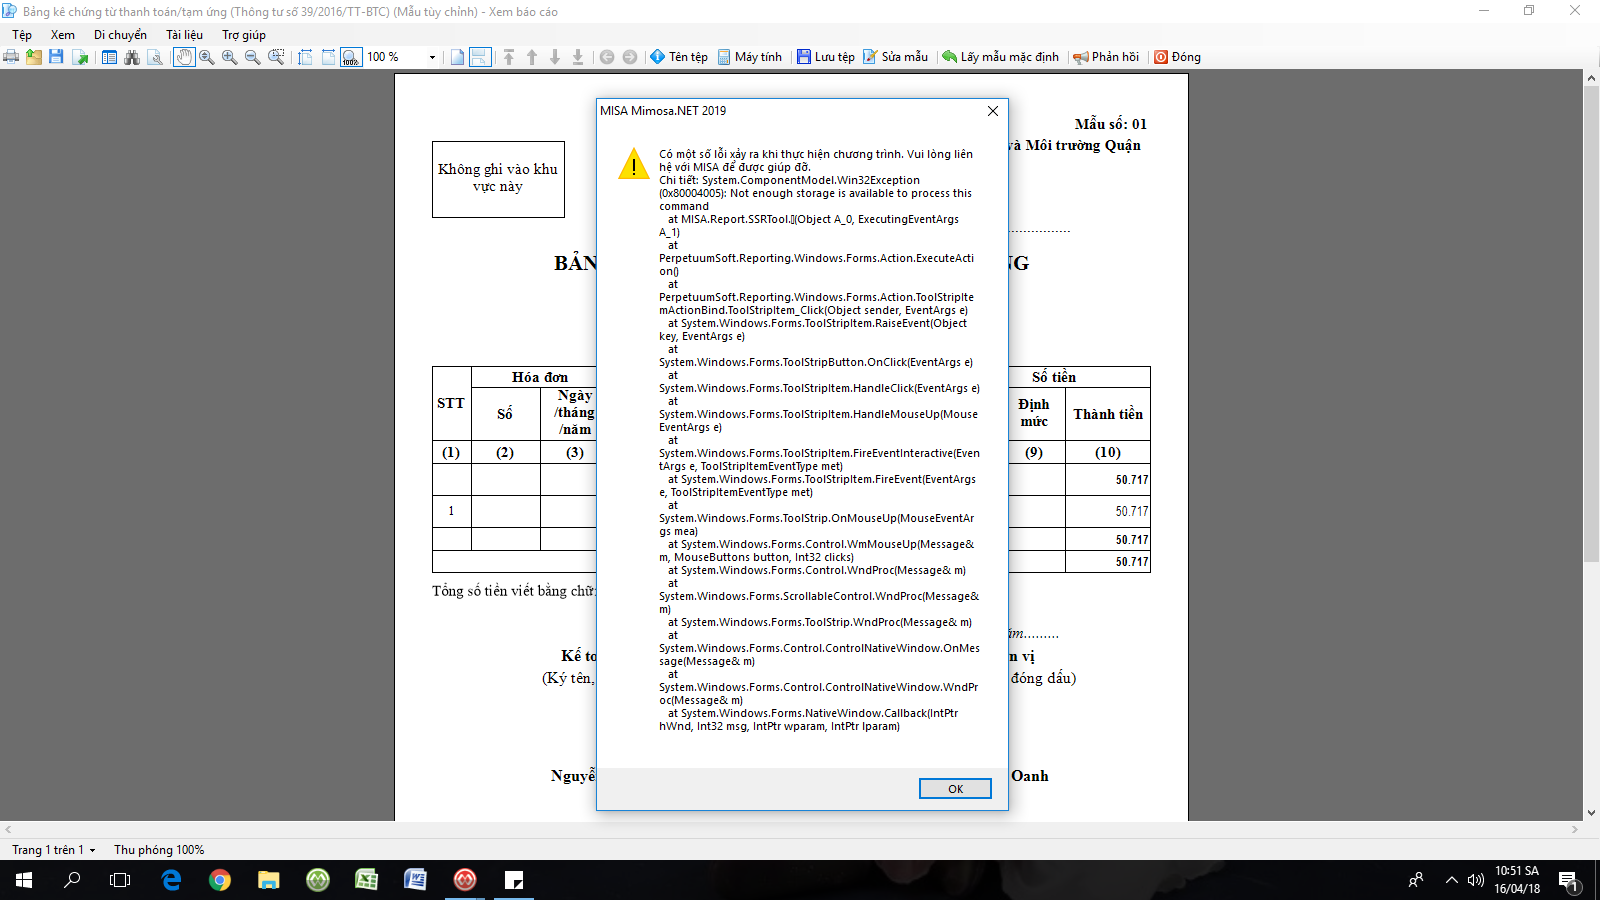Open Word from the taskbar
Image resolution: width=1600 pixels, height=900 pixels.
(416, 880)
